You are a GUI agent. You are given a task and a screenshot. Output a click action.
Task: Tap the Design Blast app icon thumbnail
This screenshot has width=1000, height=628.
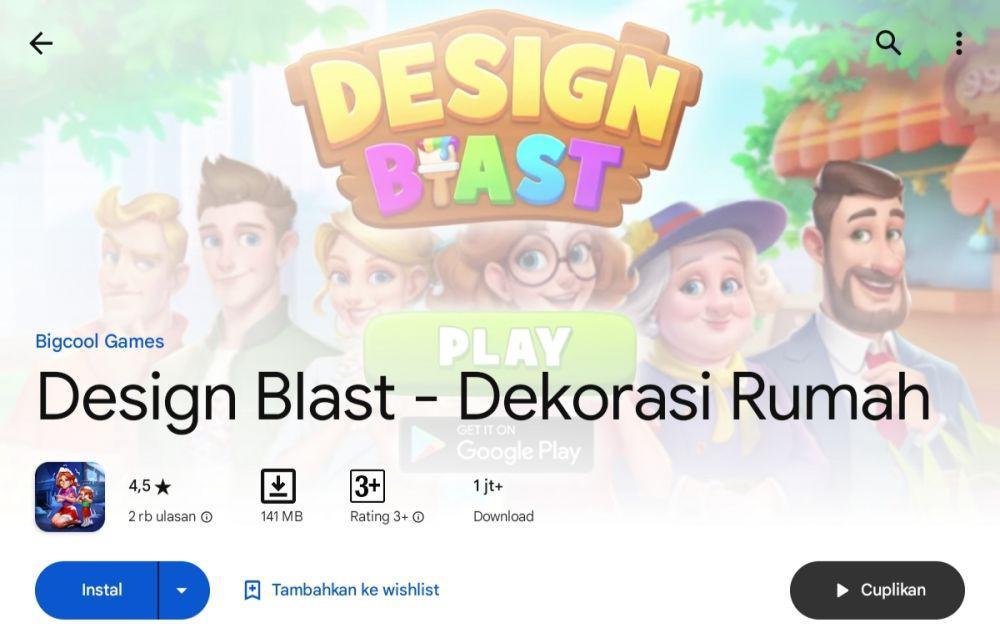click(x=70, y=497)
